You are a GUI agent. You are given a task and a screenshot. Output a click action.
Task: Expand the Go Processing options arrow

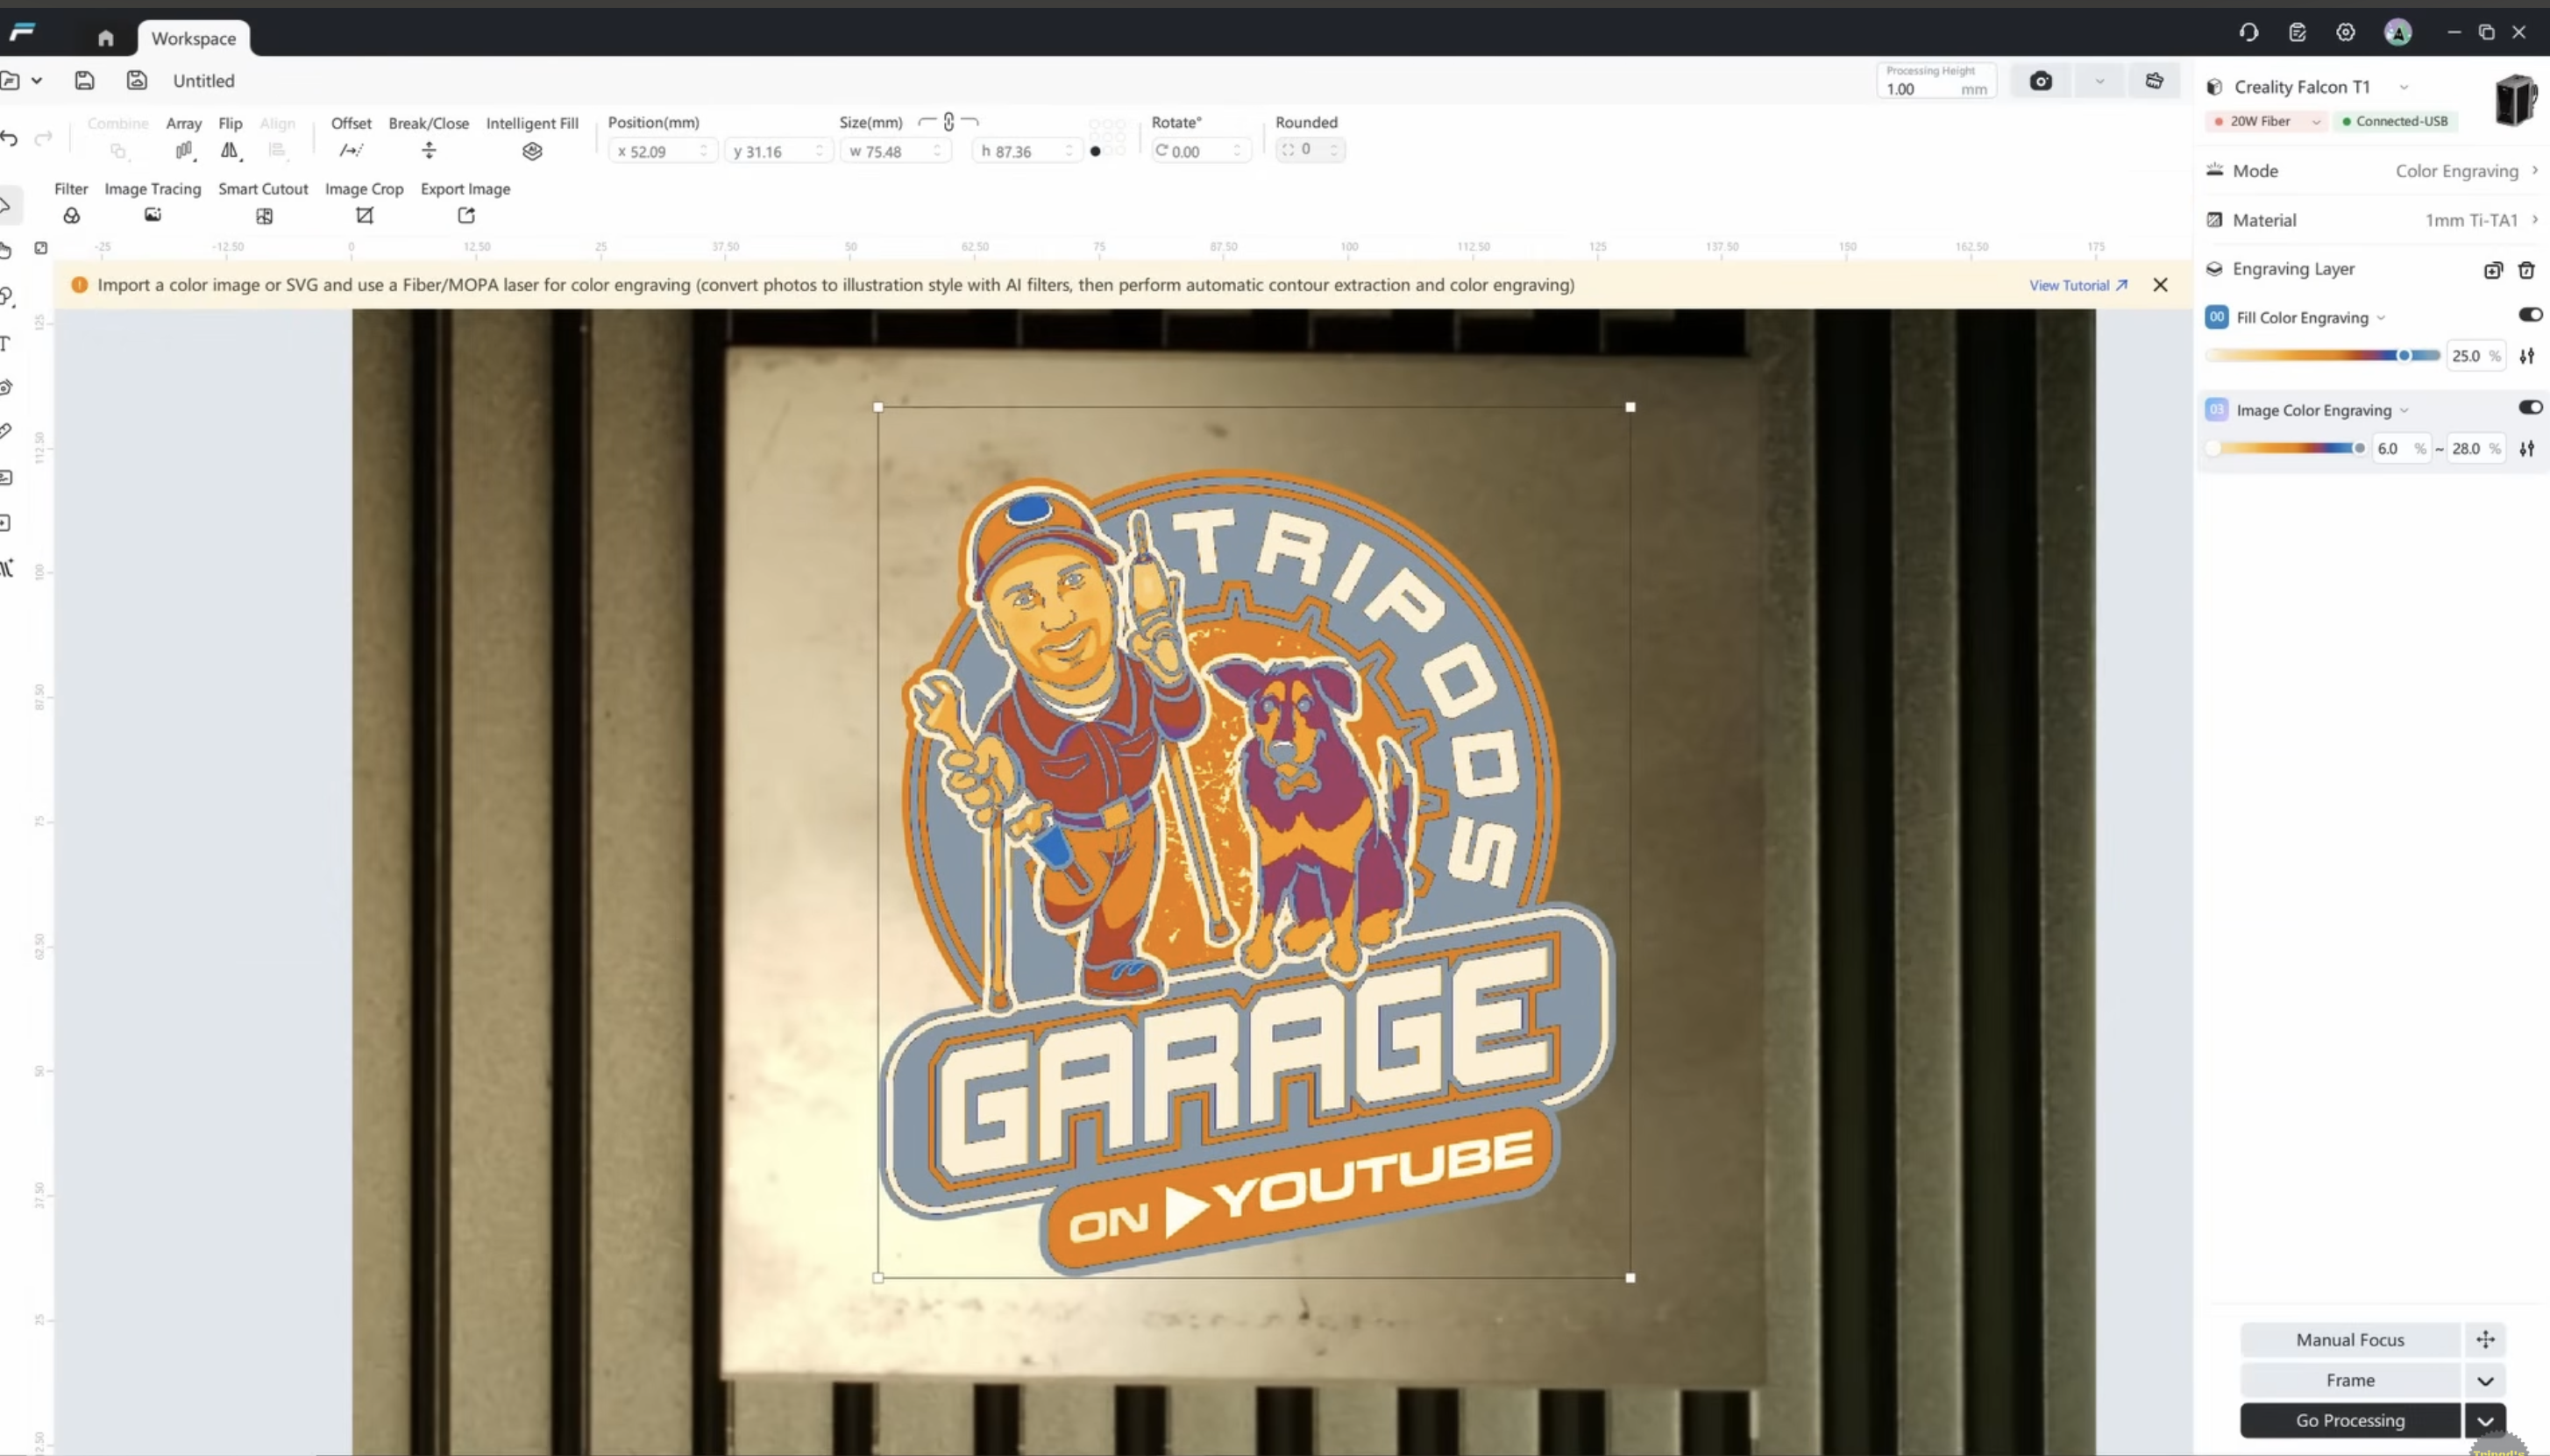pos(2485,1420)
